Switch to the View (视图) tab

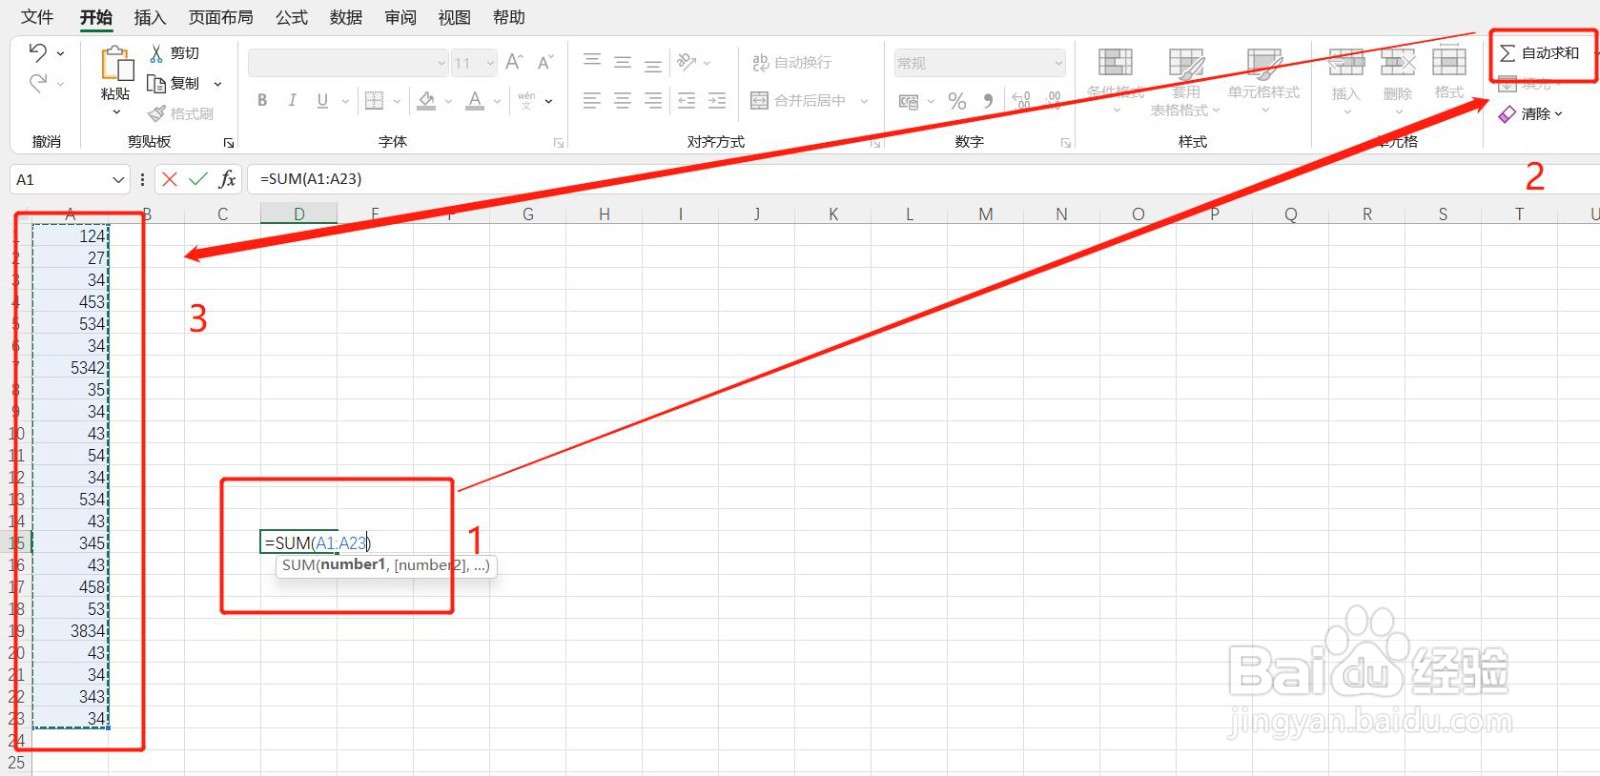pos(454,17)
